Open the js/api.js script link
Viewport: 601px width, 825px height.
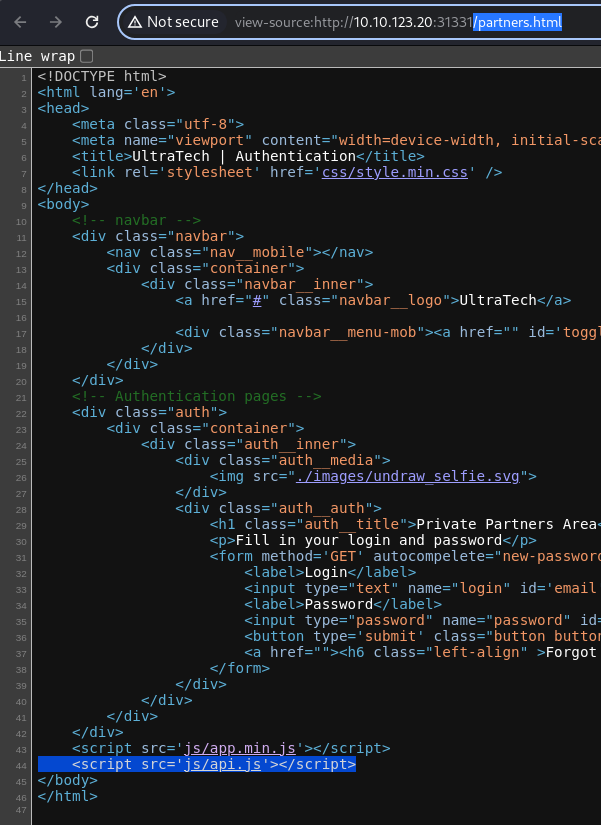(x=222, y=764)
